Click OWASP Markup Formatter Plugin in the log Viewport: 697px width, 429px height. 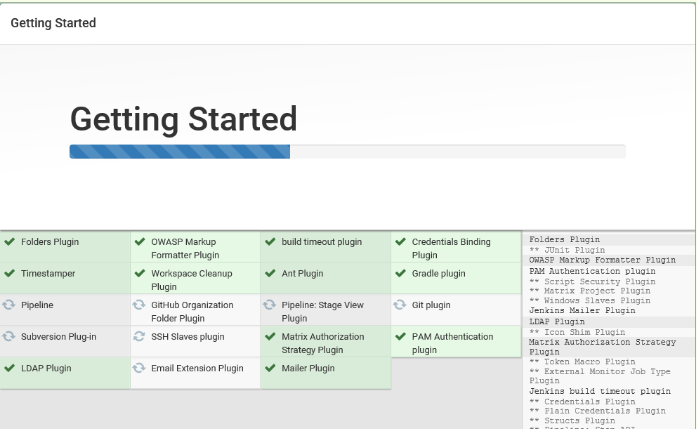click(x=602, y=260)
